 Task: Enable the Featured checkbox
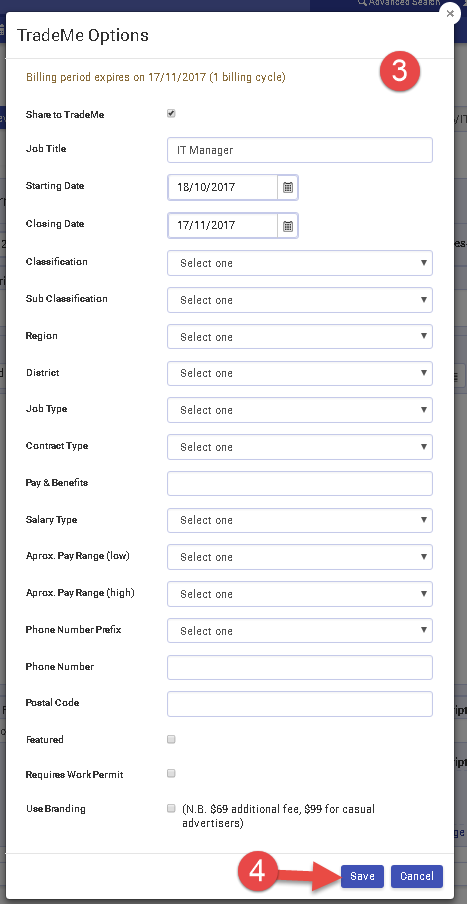pyautogui.click(x=171, y=739)
